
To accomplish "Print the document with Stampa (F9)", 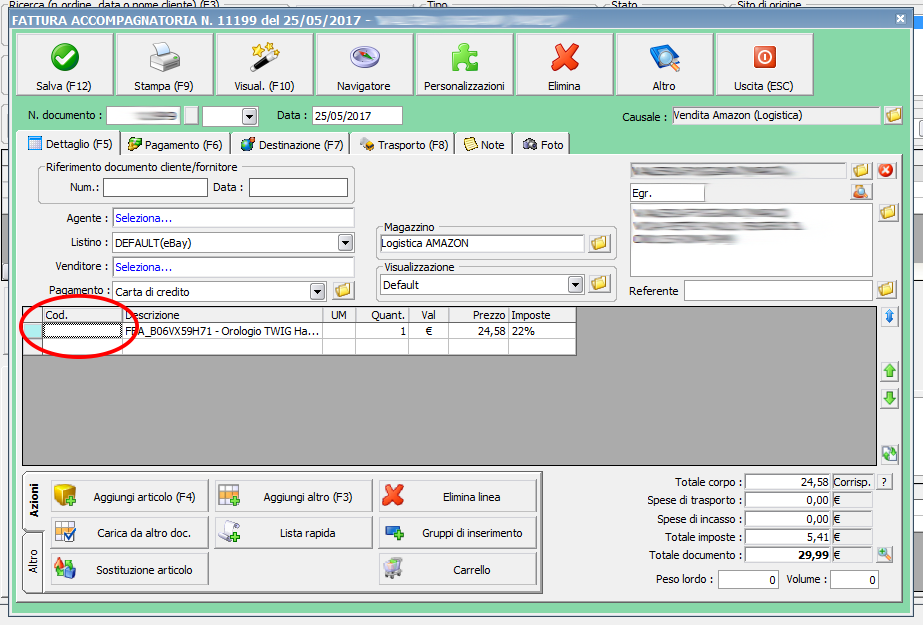I will pos(164,65).
